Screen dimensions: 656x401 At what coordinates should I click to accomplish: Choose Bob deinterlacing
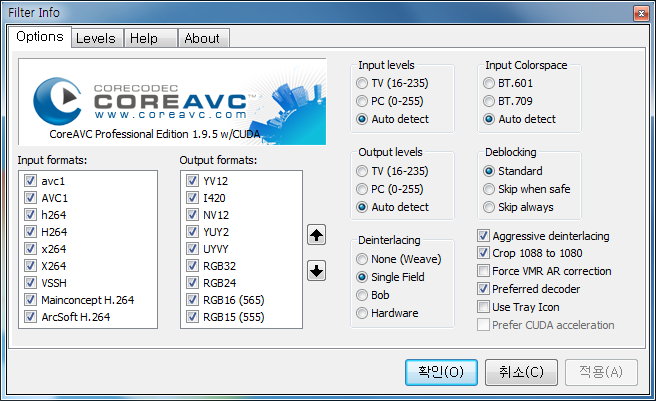tap(362, 295)
